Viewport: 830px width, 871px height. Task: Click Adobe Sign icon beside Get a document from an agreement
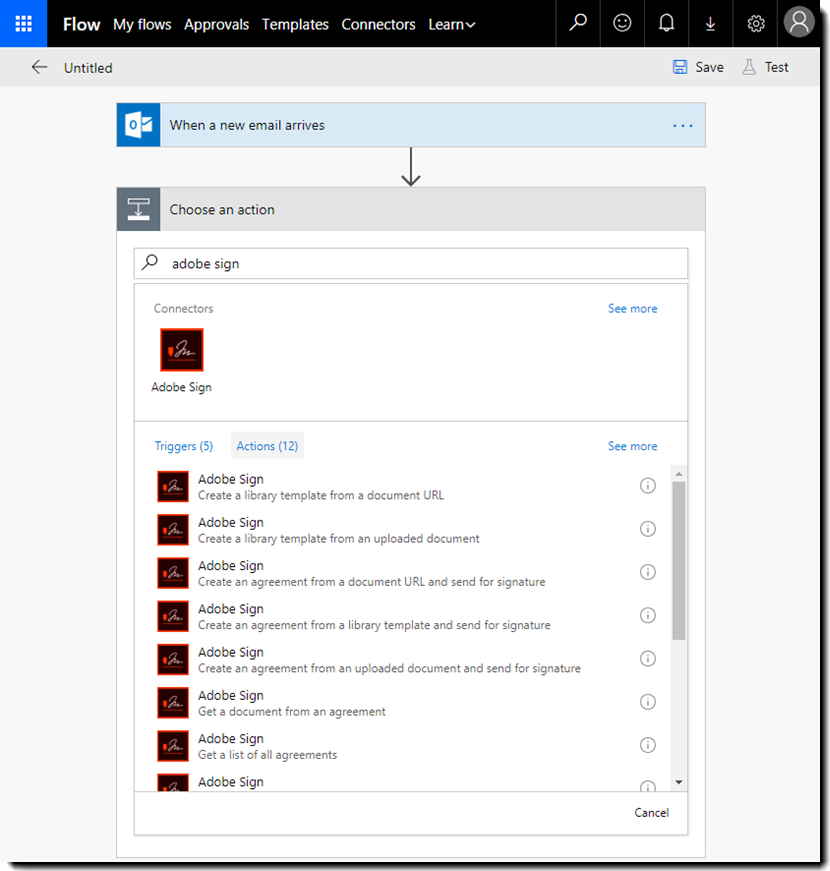[x=173, y=703]
